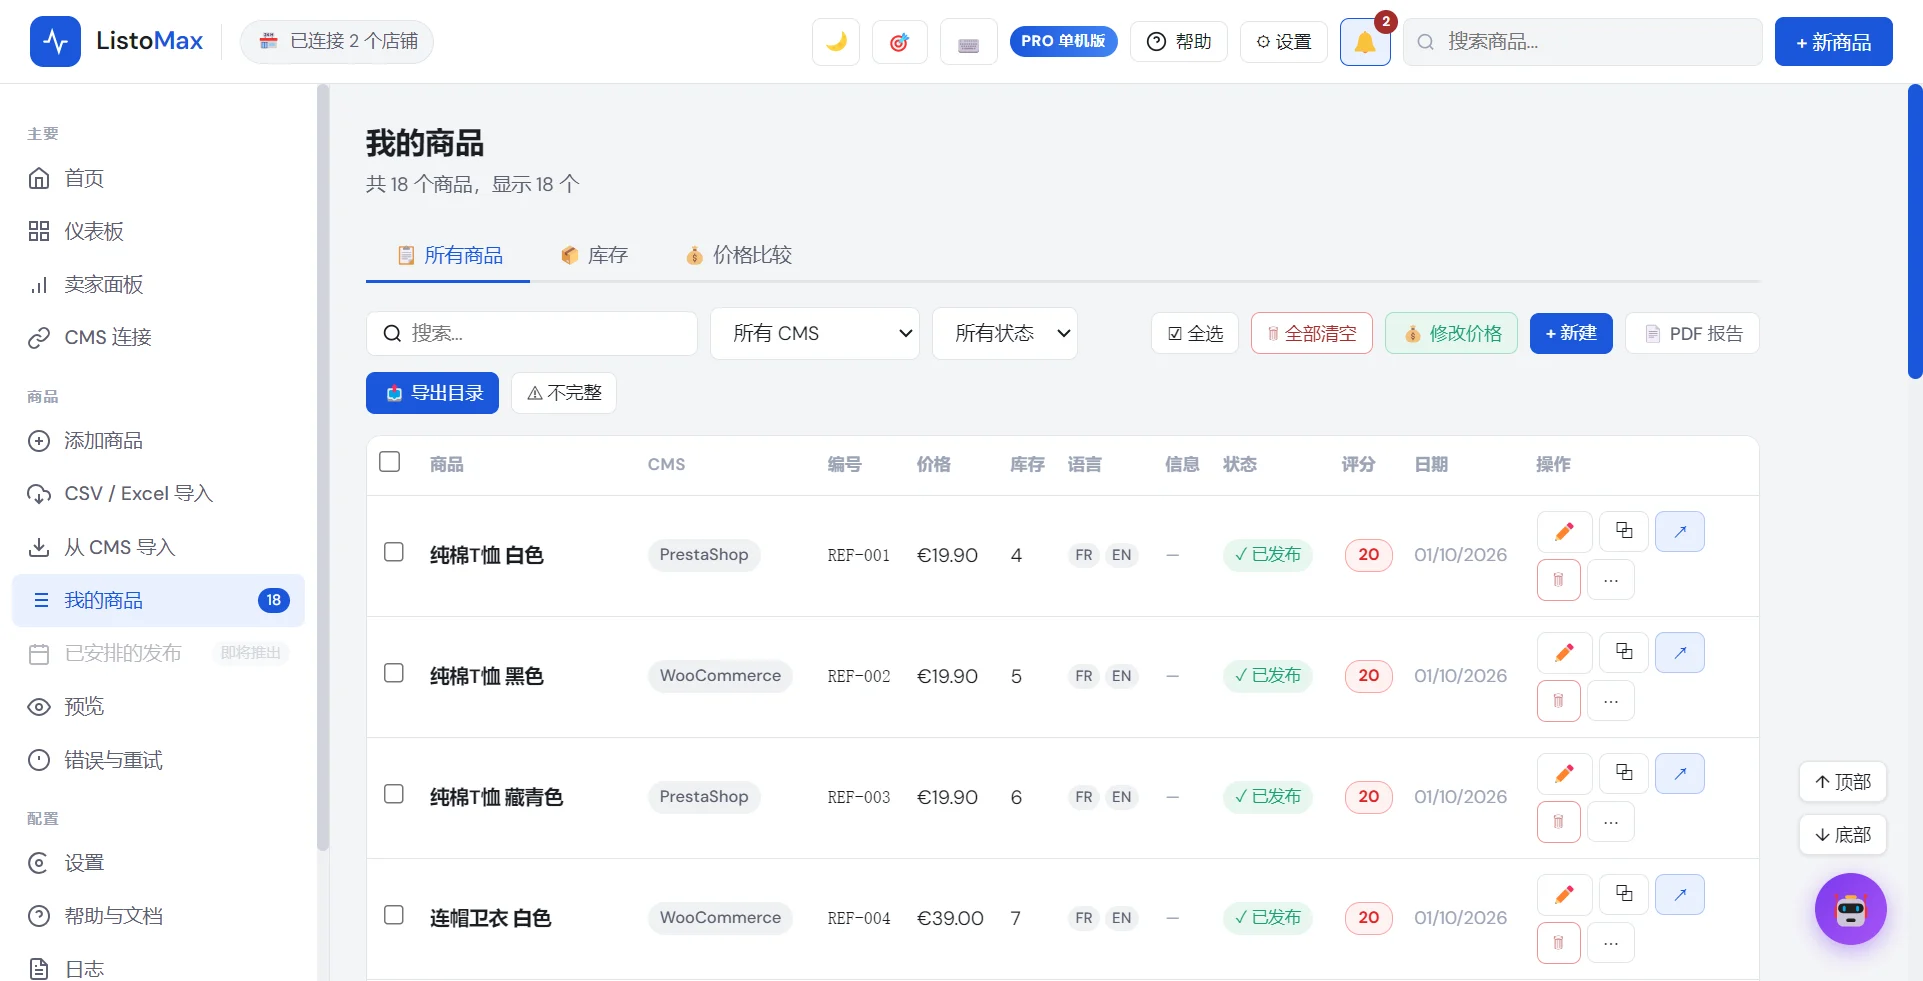Click the ListoMax logo icon
Viewport: 1923px width, 981px height.
[x=55, y=41]
